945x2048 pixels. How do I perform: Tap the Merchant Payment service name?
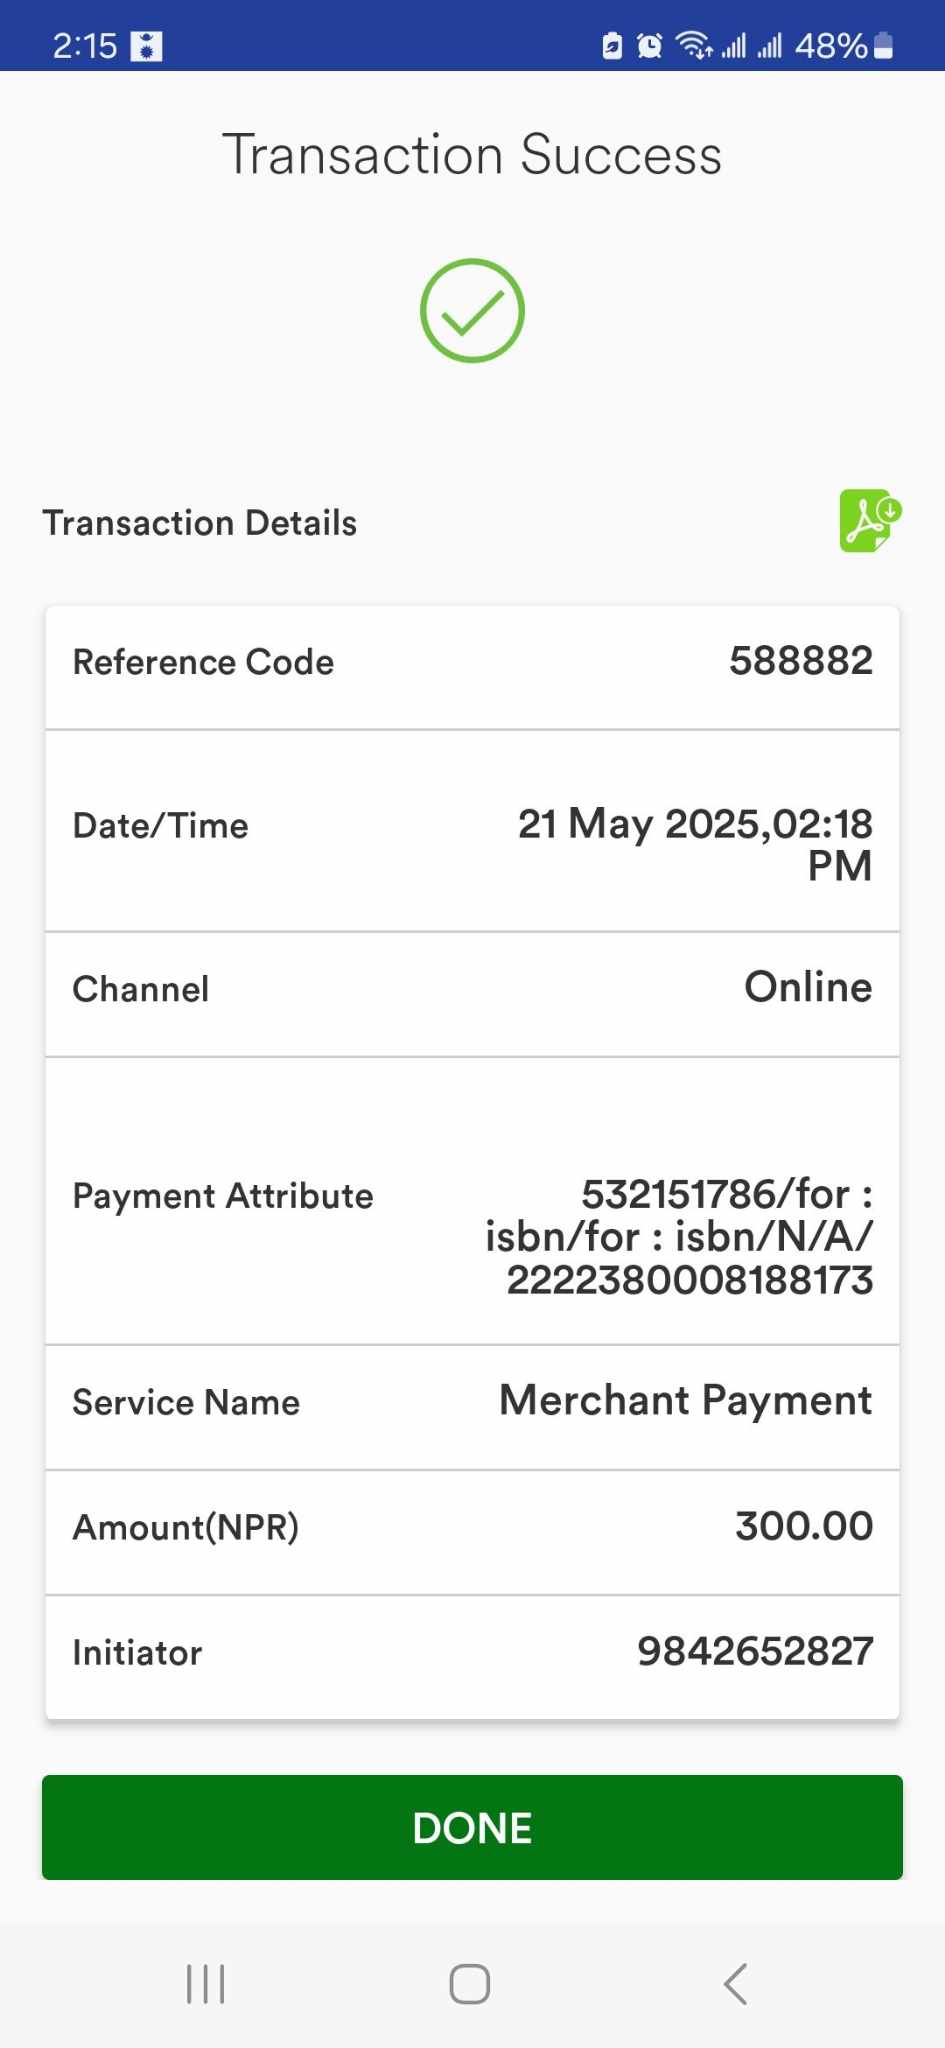[x=685, y=1401]
